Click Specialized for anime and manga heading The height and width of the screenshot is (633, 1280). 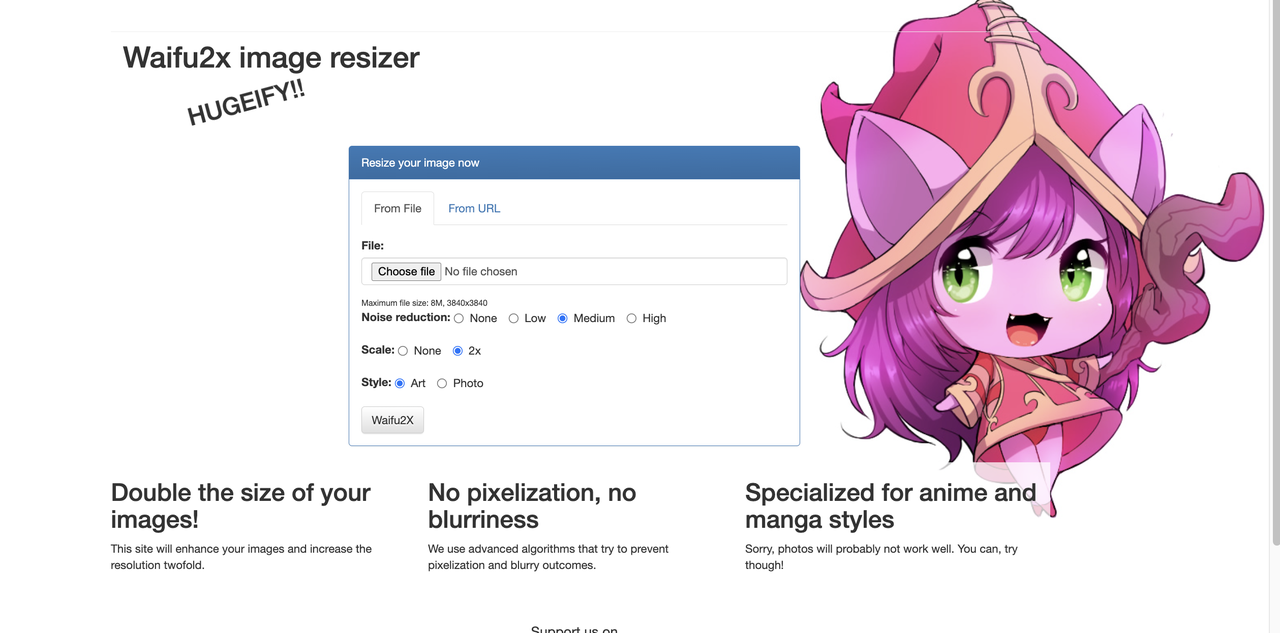point(891,506)
